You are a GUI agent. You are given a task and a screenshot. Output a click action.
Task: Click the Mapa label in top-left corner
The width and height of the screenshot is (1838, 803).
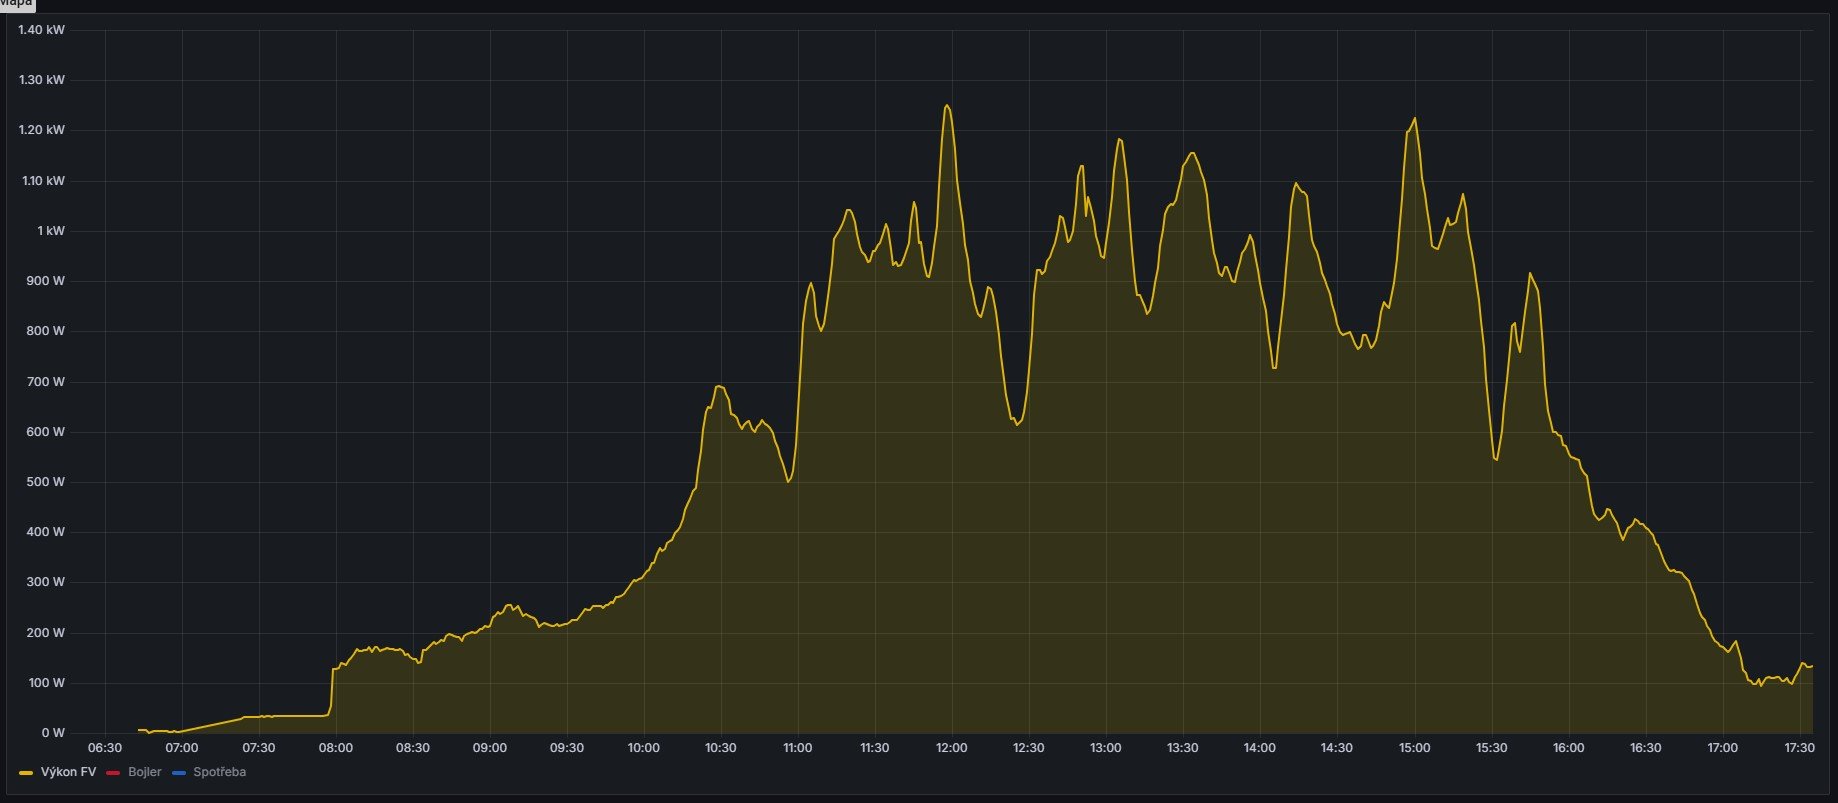point(16,4)
